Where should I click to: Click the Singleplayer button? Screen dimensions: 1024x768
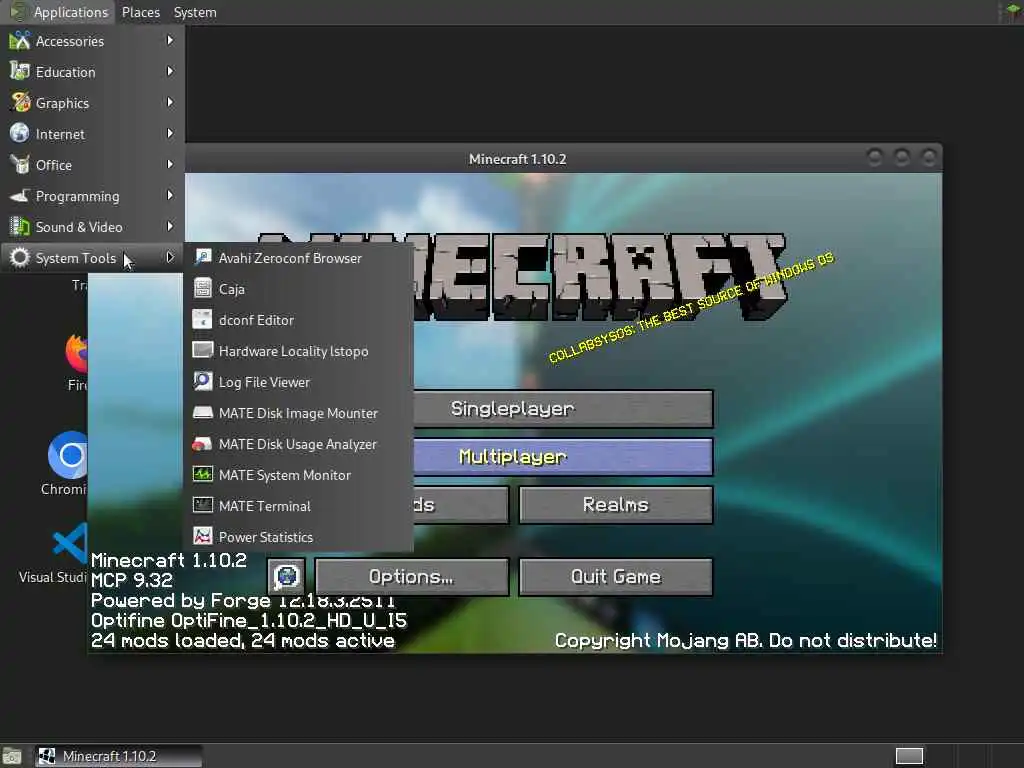tap(563, 409)
